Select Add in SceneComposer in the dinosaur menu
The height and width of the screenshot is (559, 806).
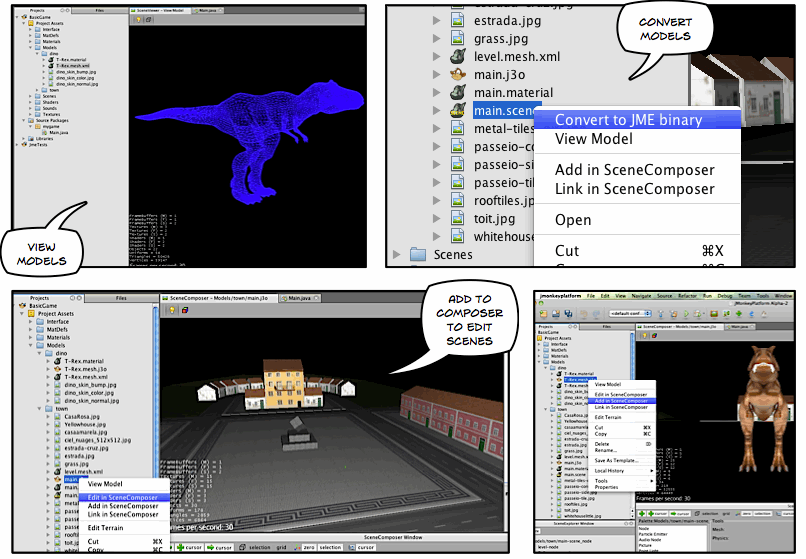coord(621,401)
